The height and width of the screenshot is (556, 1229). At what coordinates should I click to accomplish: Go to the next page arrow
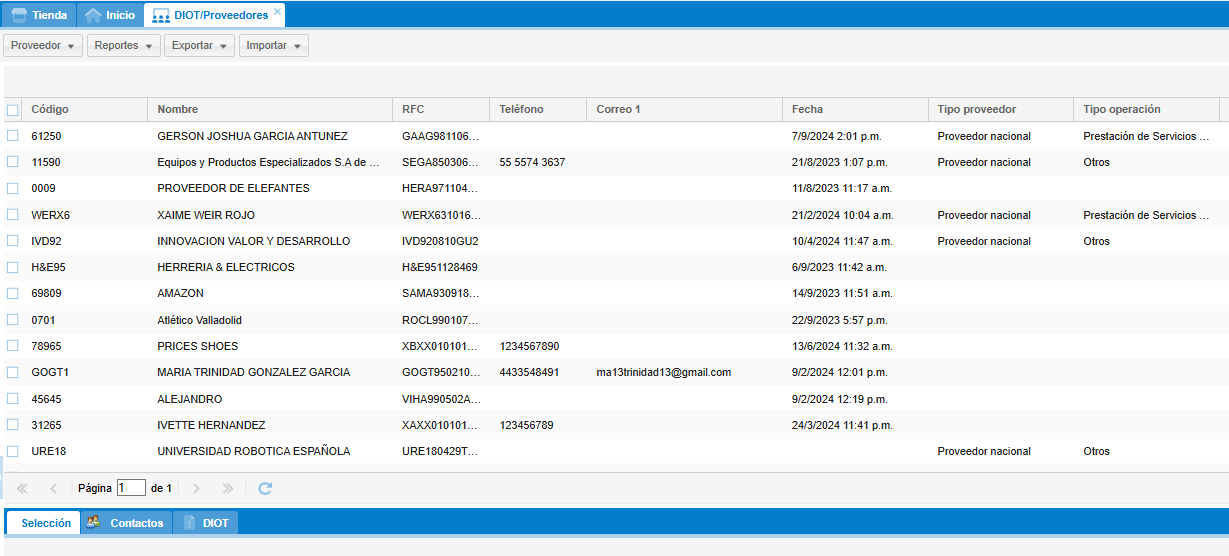point(196,489)
